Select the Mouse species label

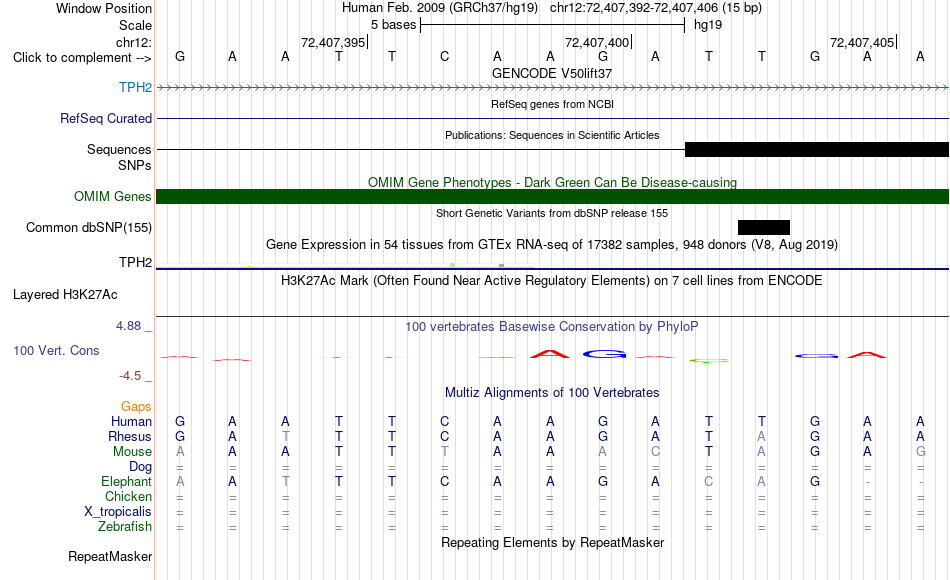click(132, 452)
